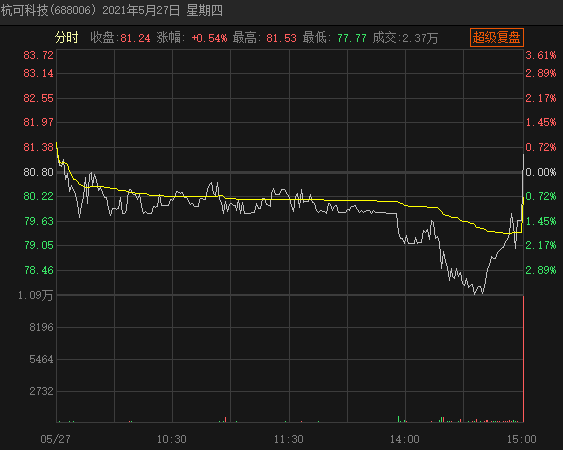The image size is (563, 450).
Task: Click the 14:00 time axis marker
Action: tap(405, 439)
